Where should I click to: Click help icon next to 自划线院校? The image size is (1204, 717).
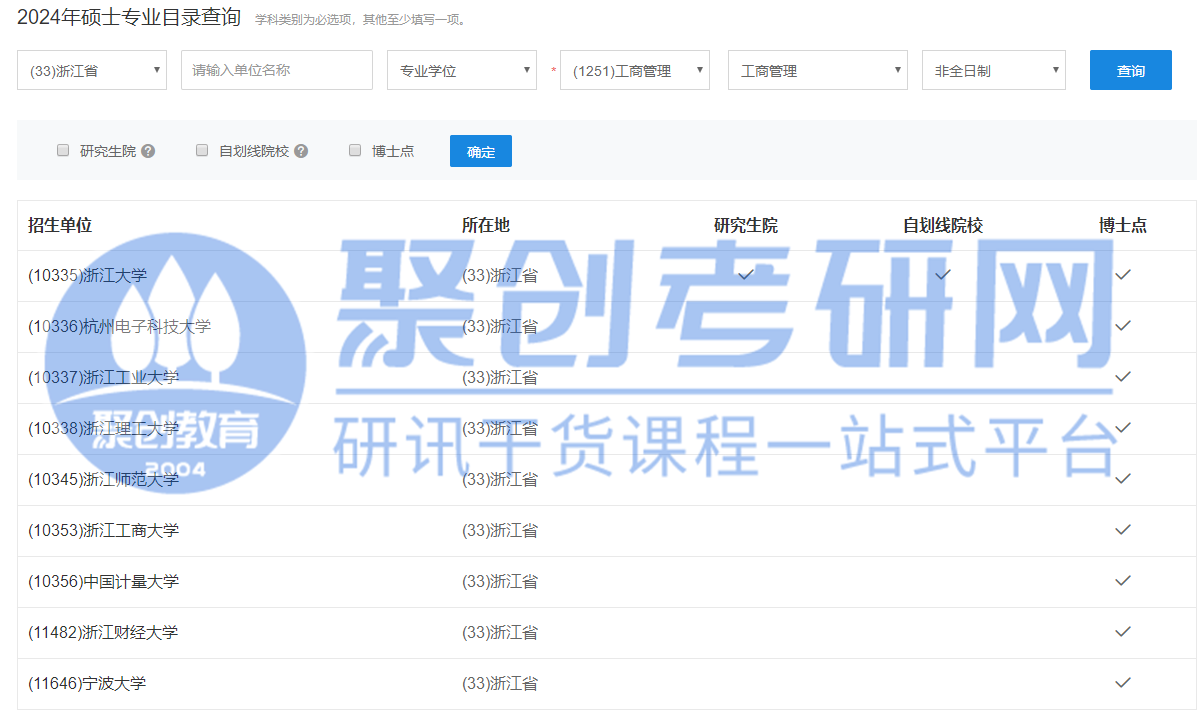(x=301, y=151)
